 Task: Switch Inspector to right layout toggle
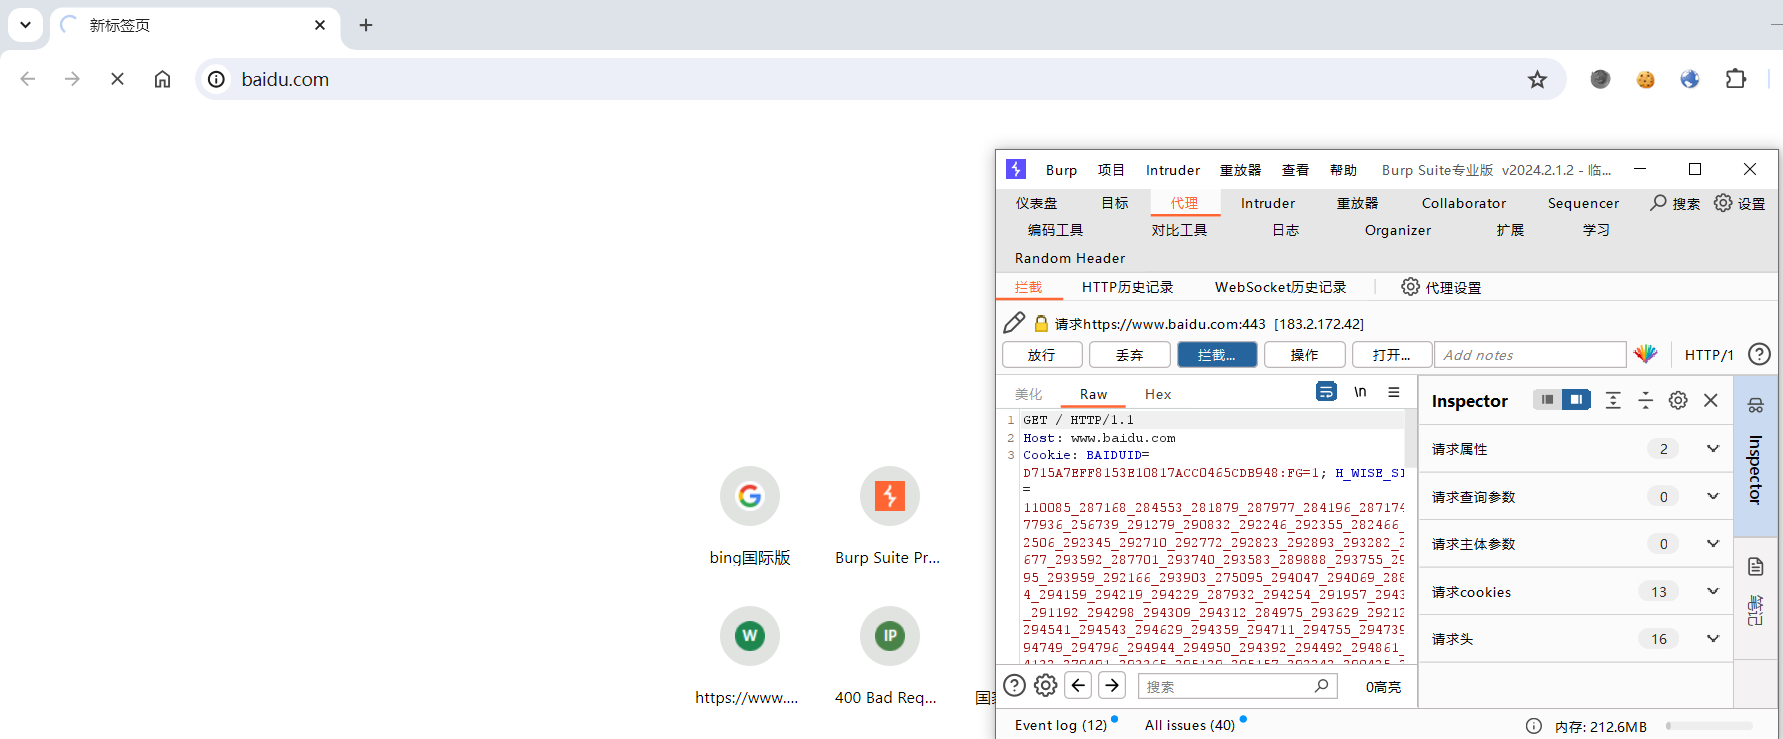click(1576, 400)
